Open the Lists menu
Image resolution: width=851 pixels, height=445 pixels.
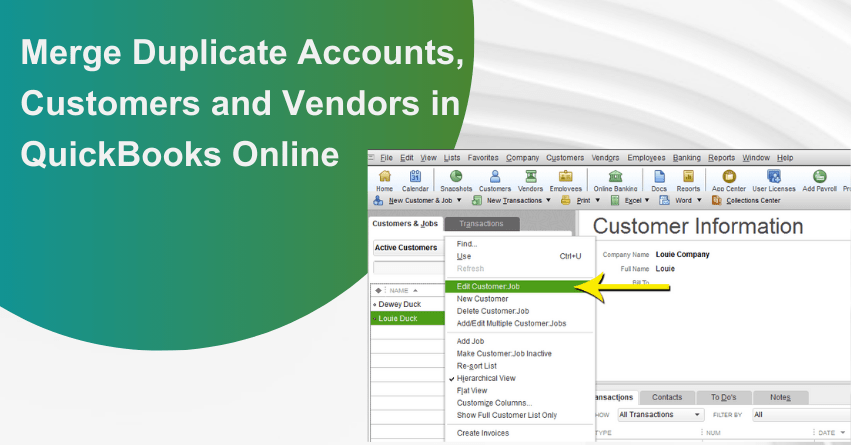(x=452, y=158)
